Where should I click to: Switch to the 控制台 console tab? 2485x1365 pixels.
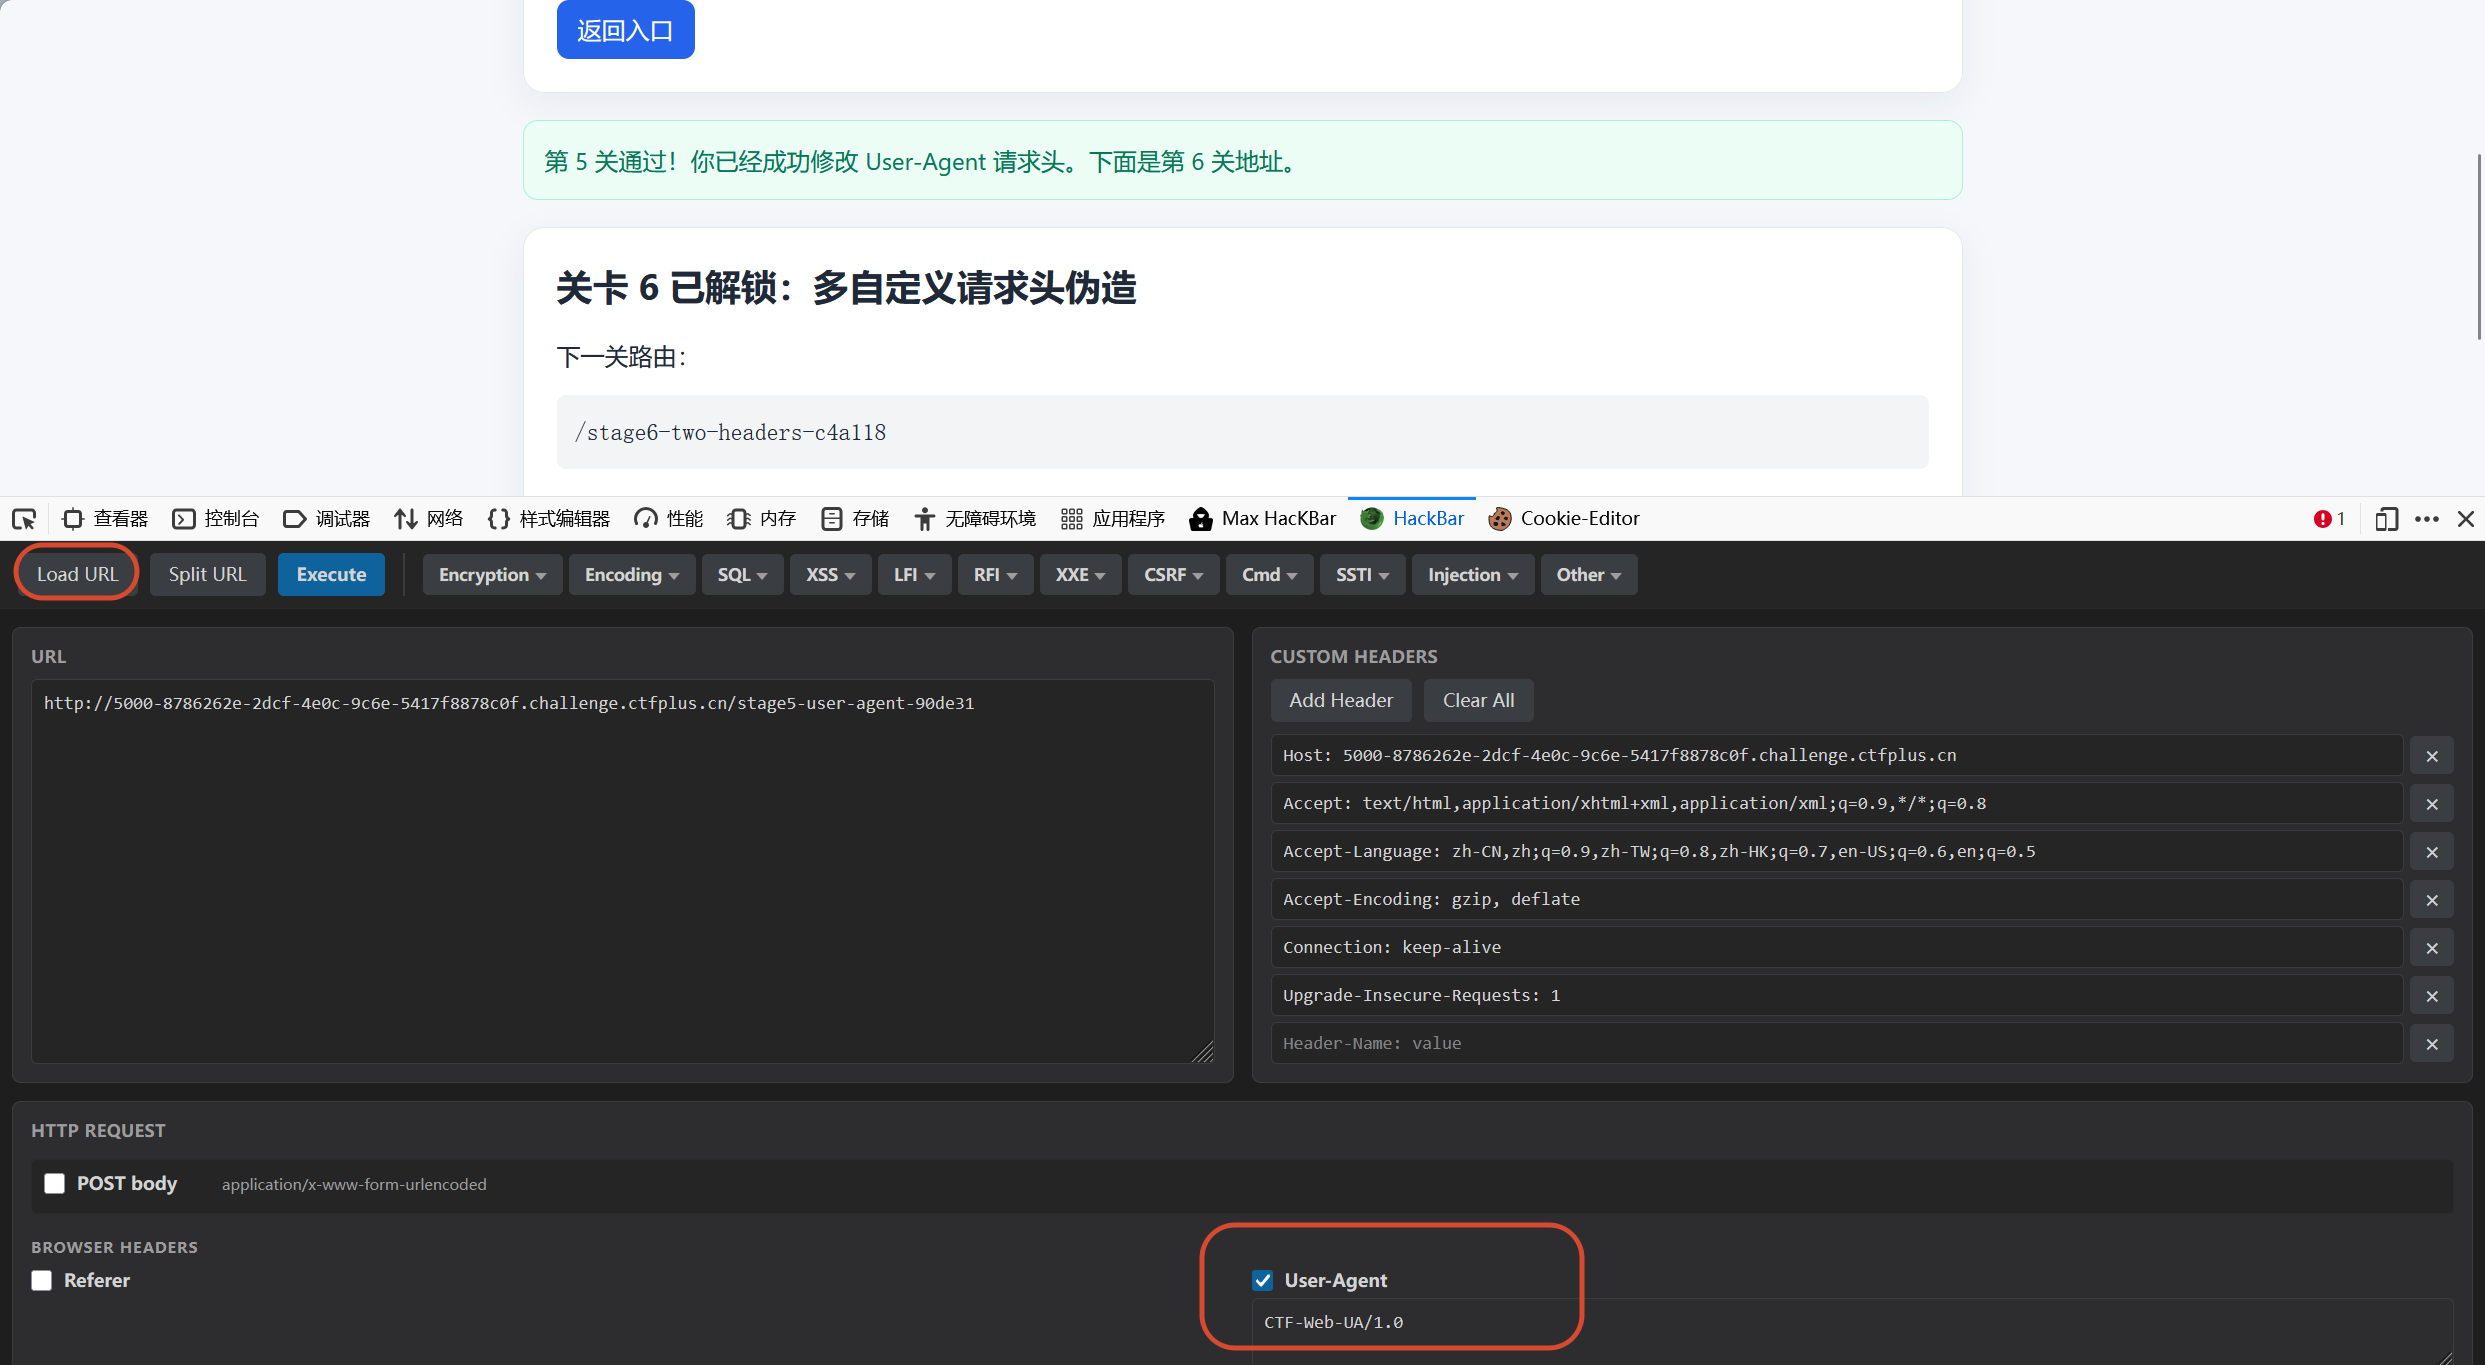coord(216,519)
